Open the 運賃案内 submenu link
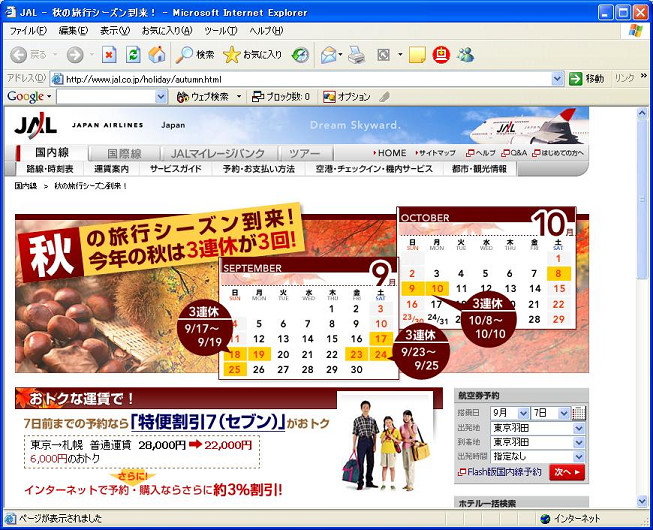 111,169
